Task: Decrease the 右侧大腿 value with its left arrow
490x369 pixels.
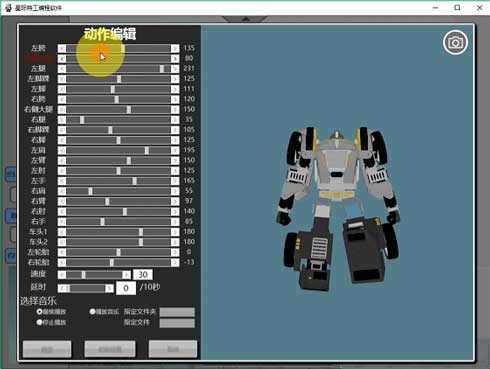Action: (62, 110)
